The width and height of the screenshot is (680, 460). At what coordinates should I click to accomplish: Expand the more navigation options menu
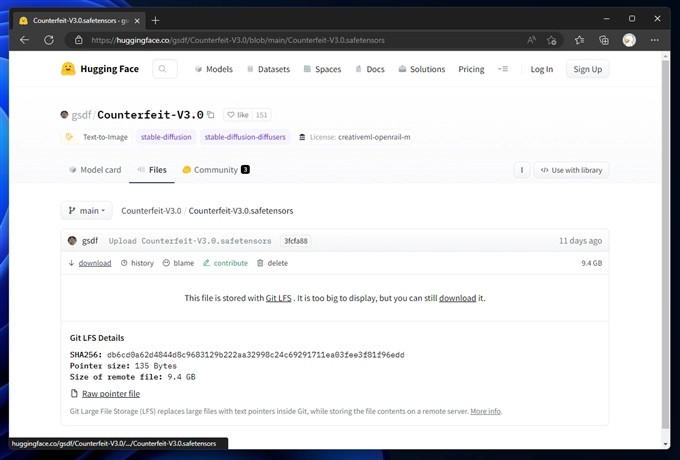pos(503,69)
